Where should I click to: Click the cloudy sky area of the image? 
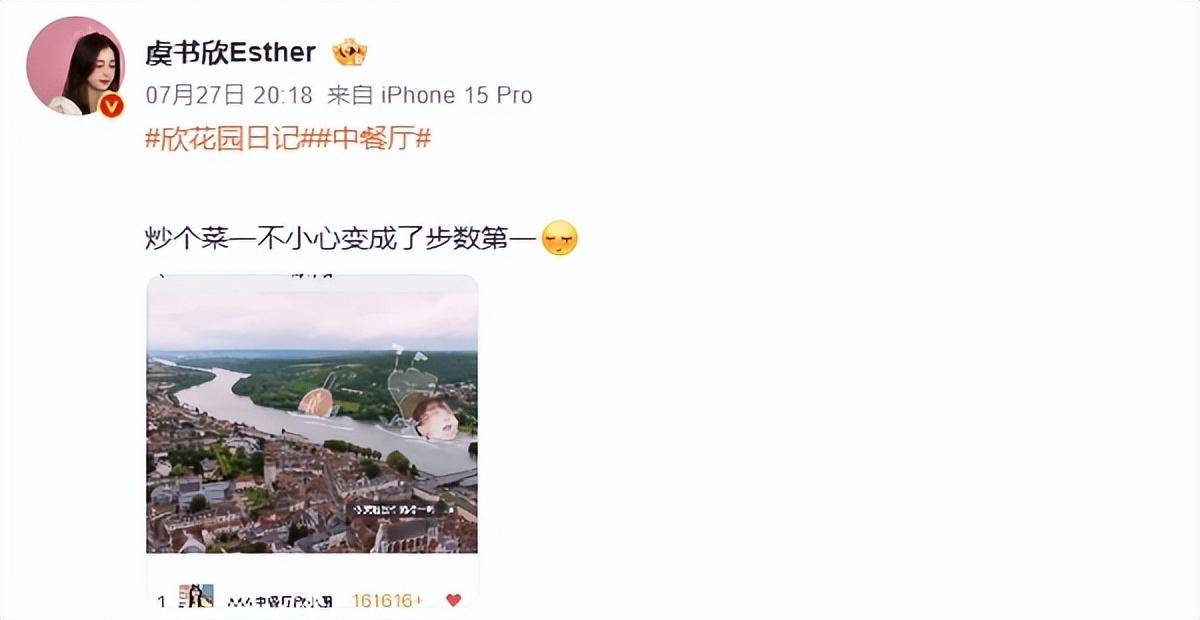click(312, 318)
